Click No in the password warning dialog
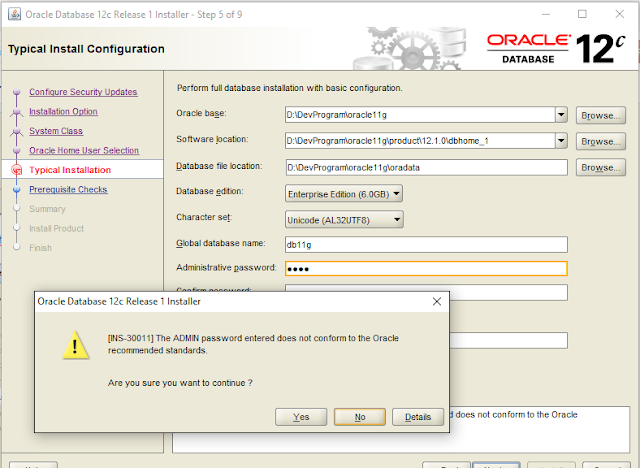Viewport: 640px width, 468px height. 360,417
